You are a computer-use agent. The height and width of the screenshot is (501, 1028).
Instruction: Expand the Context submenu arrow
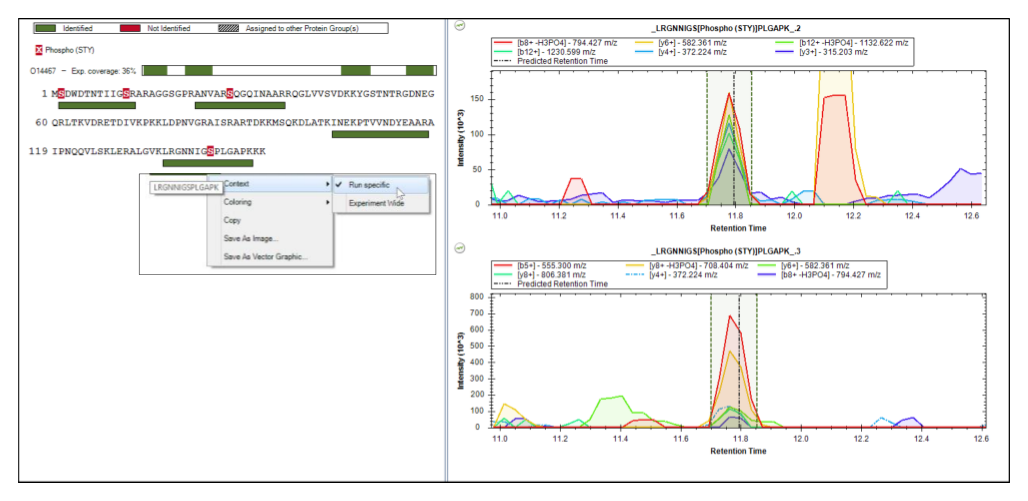[x=328, y=184]
